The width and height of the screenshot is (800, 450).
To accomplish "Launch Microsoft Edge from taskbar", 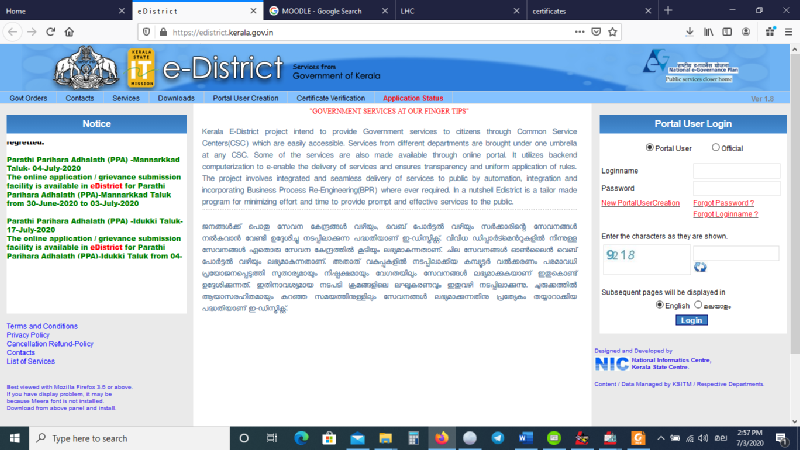I will 302,438.
